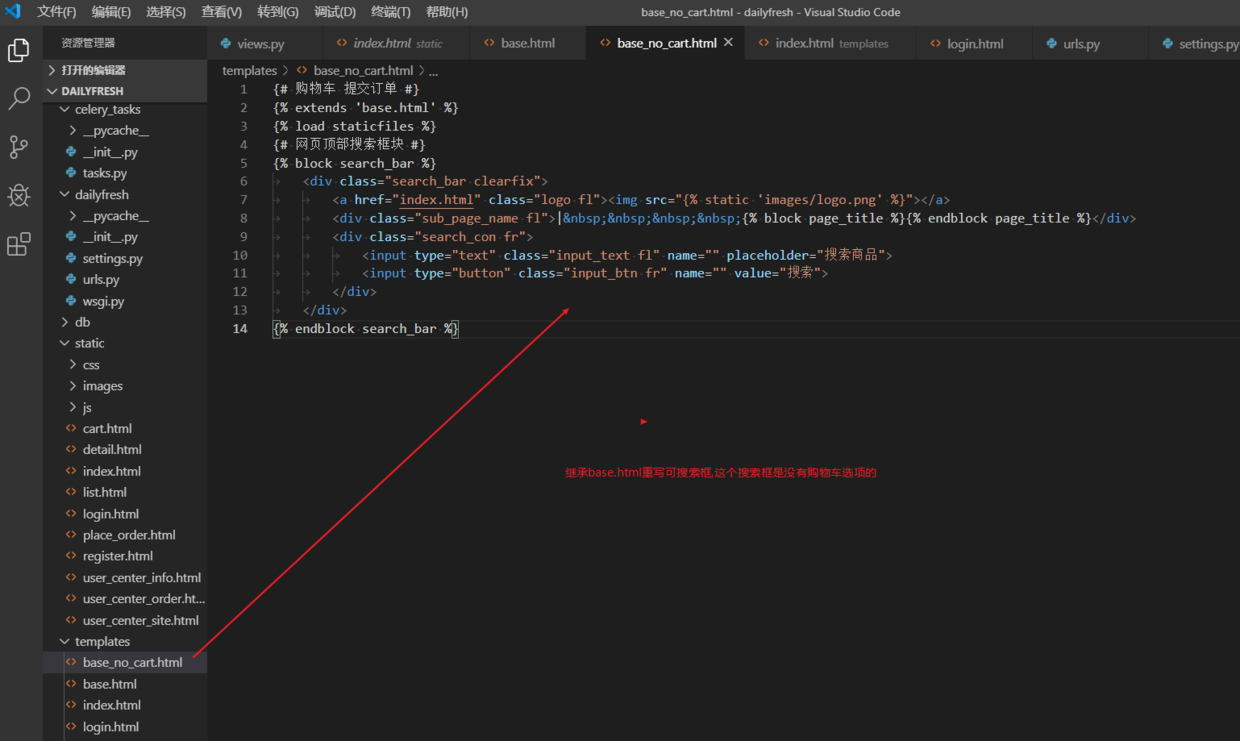Collapse the dailyfresh folder
Viewport: 1240px width, 741px height.
point(125,195)
